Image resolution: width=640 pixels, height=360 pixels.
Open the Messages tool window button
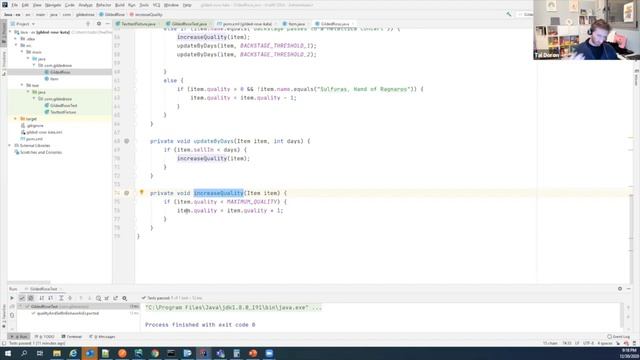(102, 337)
